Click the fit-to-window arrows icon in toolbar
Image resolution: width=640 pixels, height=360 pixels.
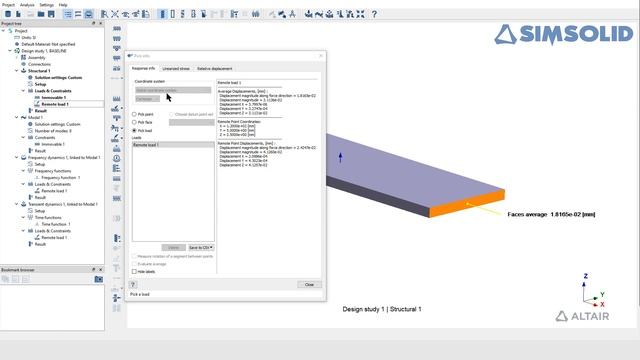click(360, 14)
